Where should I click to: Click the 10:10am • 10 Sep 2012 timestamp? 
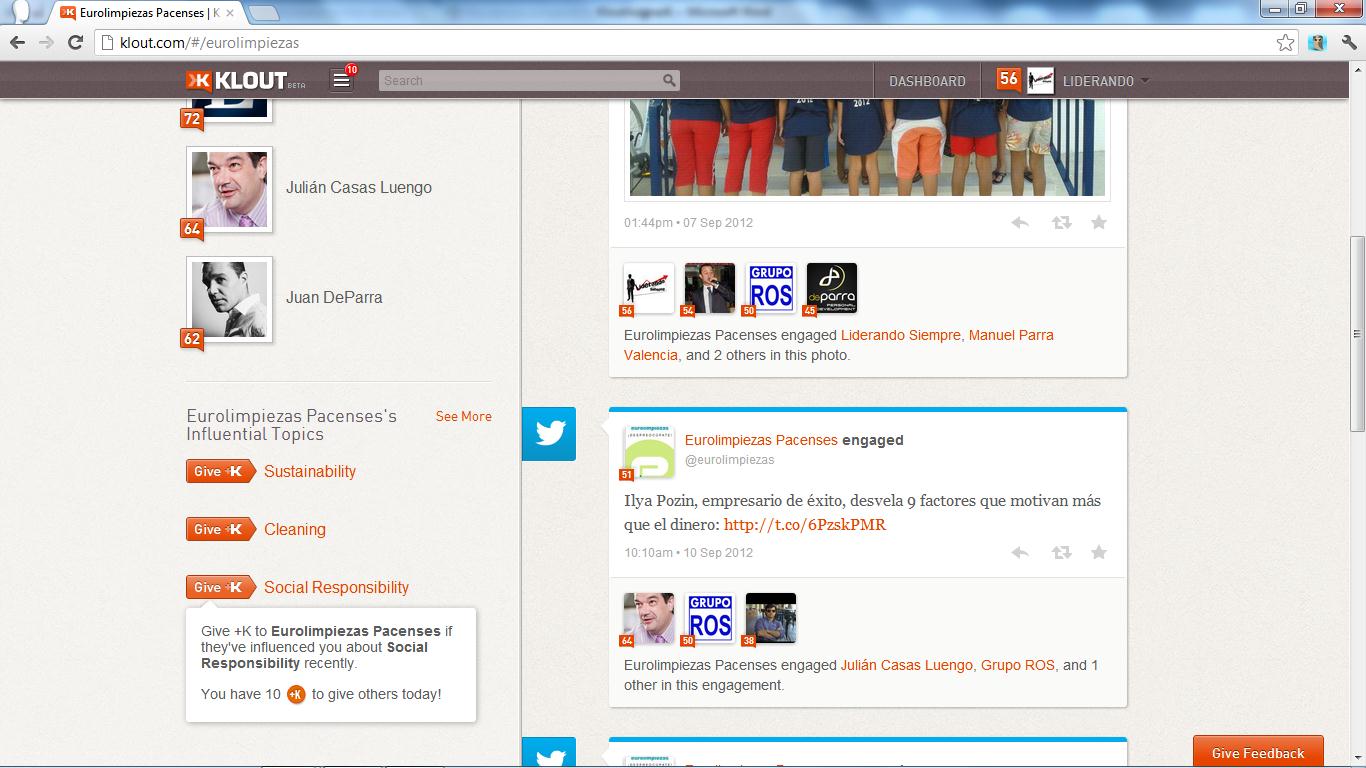tap(688, 553)
